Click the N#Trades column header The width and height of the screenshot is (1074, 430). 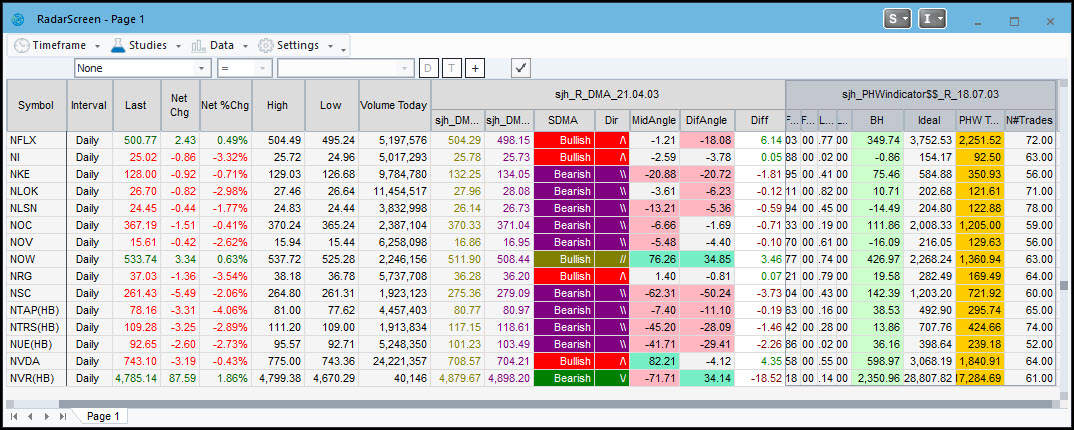tap(1030, 120)
